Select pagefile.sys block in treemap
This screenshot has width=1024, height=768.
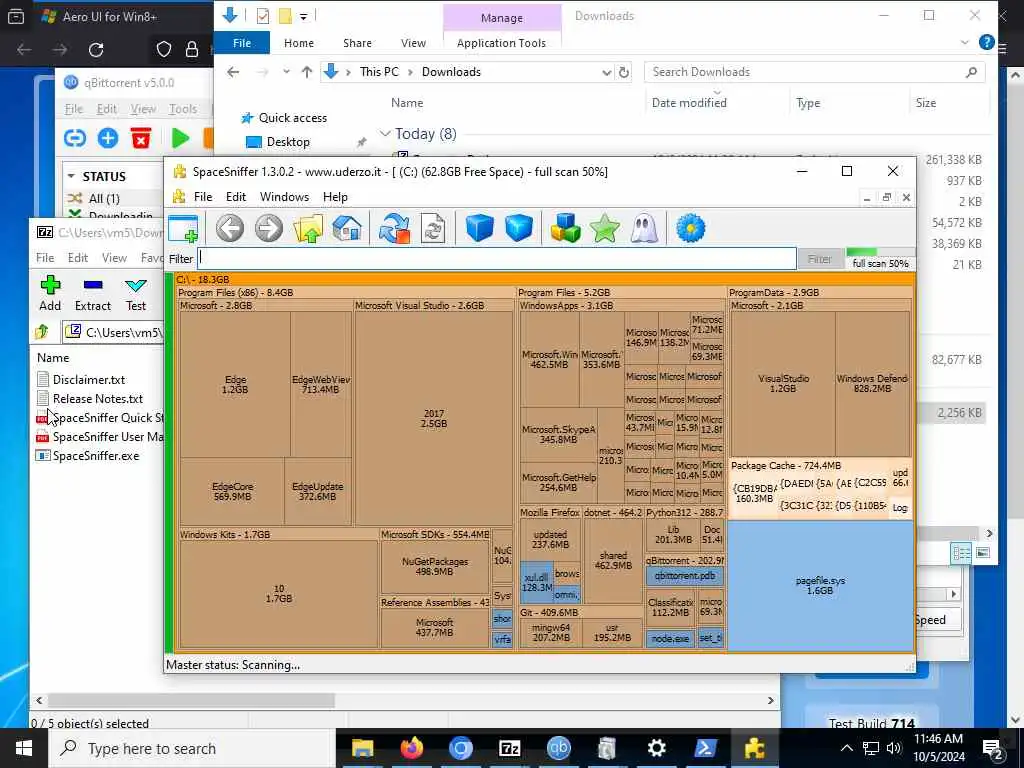coord(820,585)
